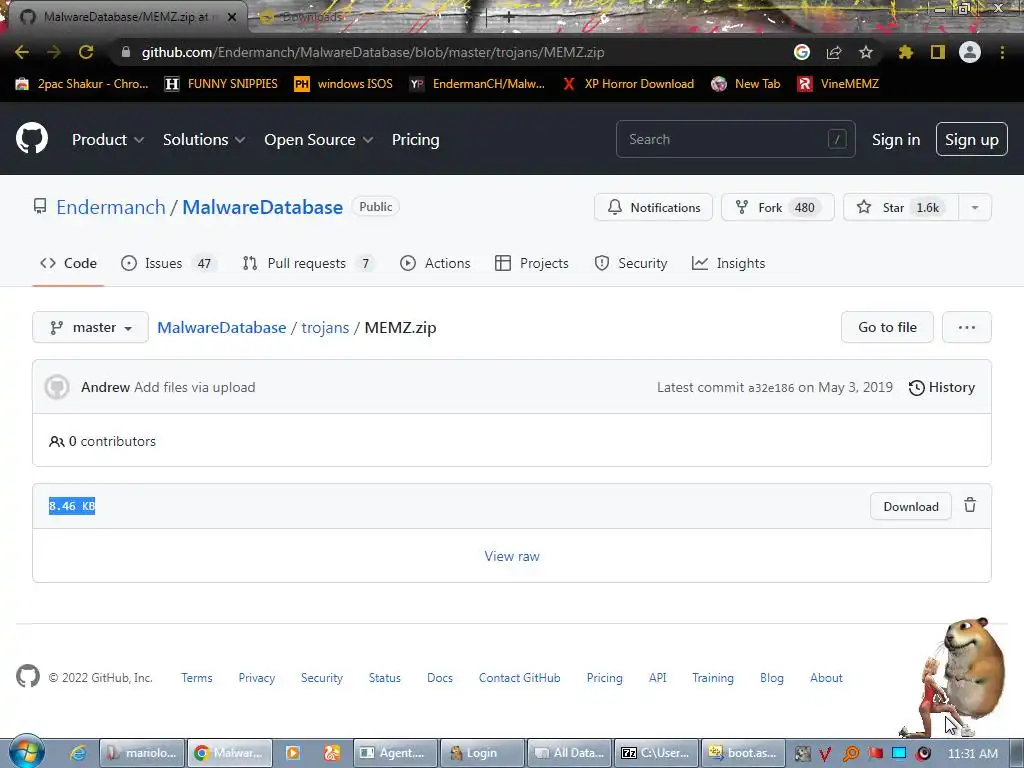The width and height of the screenshot is (1024, 768).
Task: Open the VineMEMZ bookmark
Action: (838, 84)
